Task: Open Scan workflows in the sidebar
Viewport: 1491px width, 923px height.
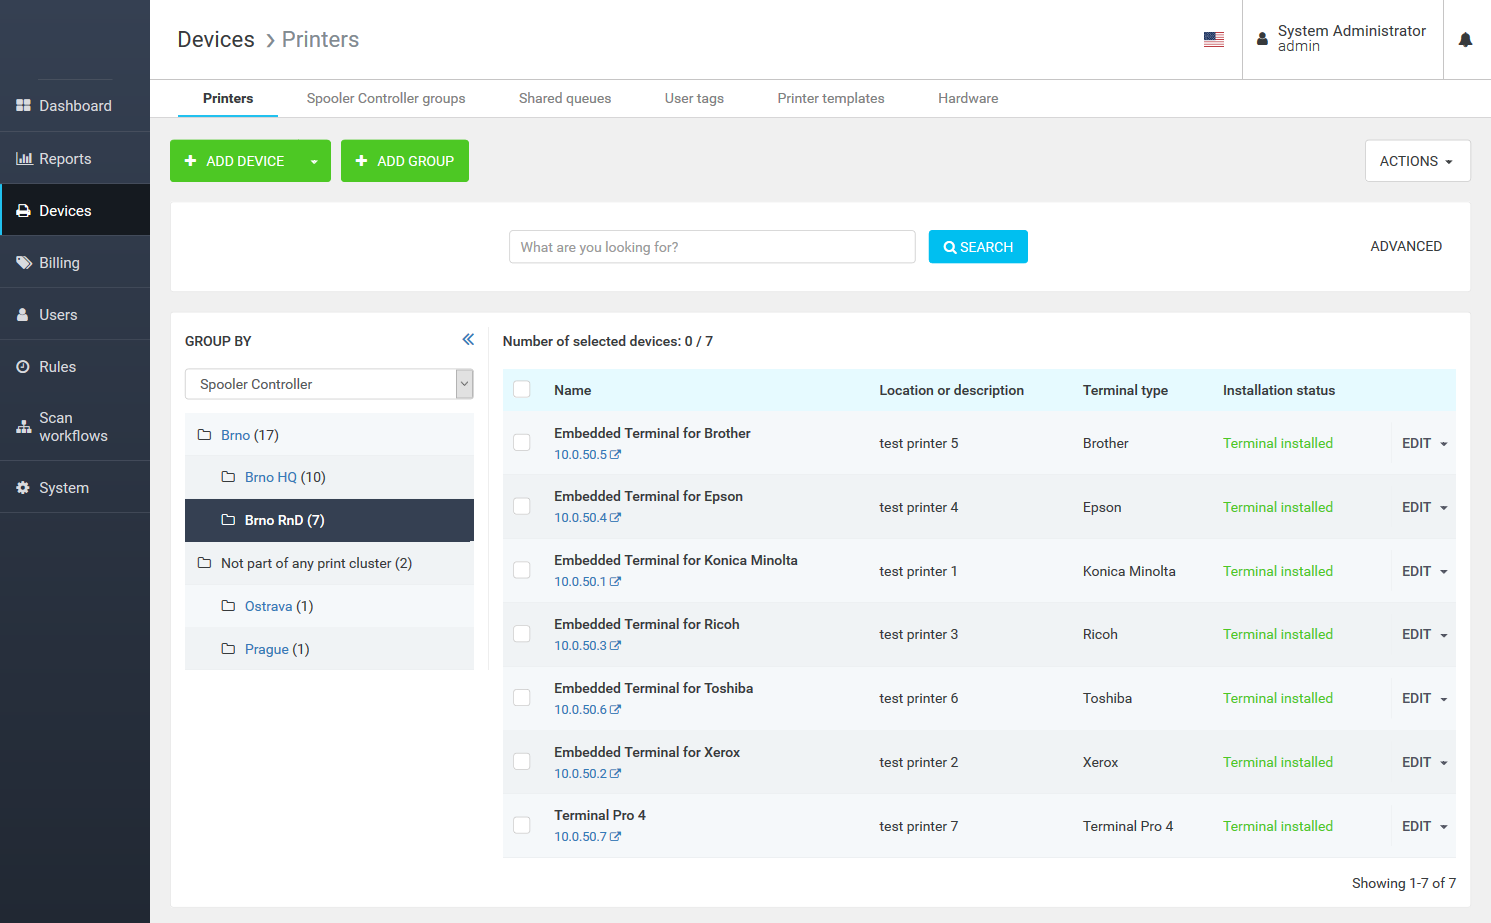Action: pyautogui.click(x=67, y=426)
